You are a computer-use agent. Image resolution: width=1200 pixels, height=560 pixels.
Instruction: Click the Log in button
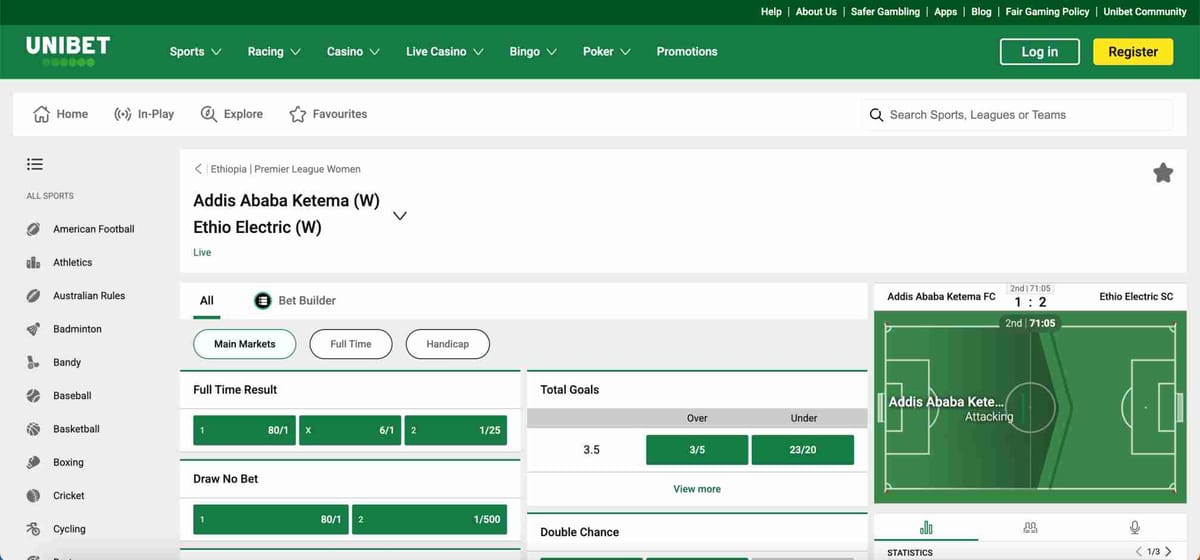click(x=1040, y=52)
